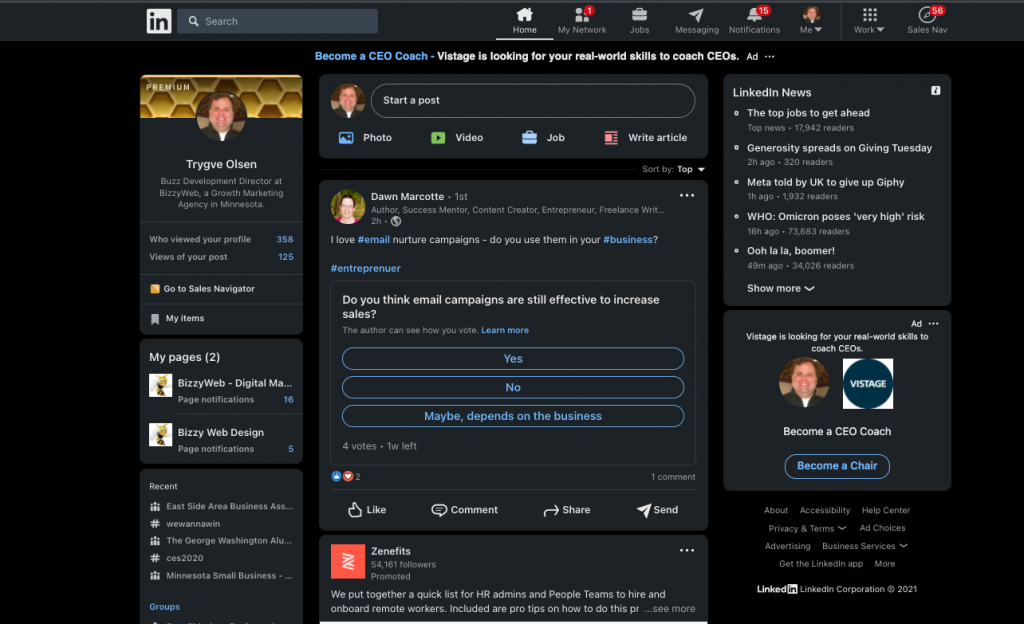Open My items bookmark icon

155,319
